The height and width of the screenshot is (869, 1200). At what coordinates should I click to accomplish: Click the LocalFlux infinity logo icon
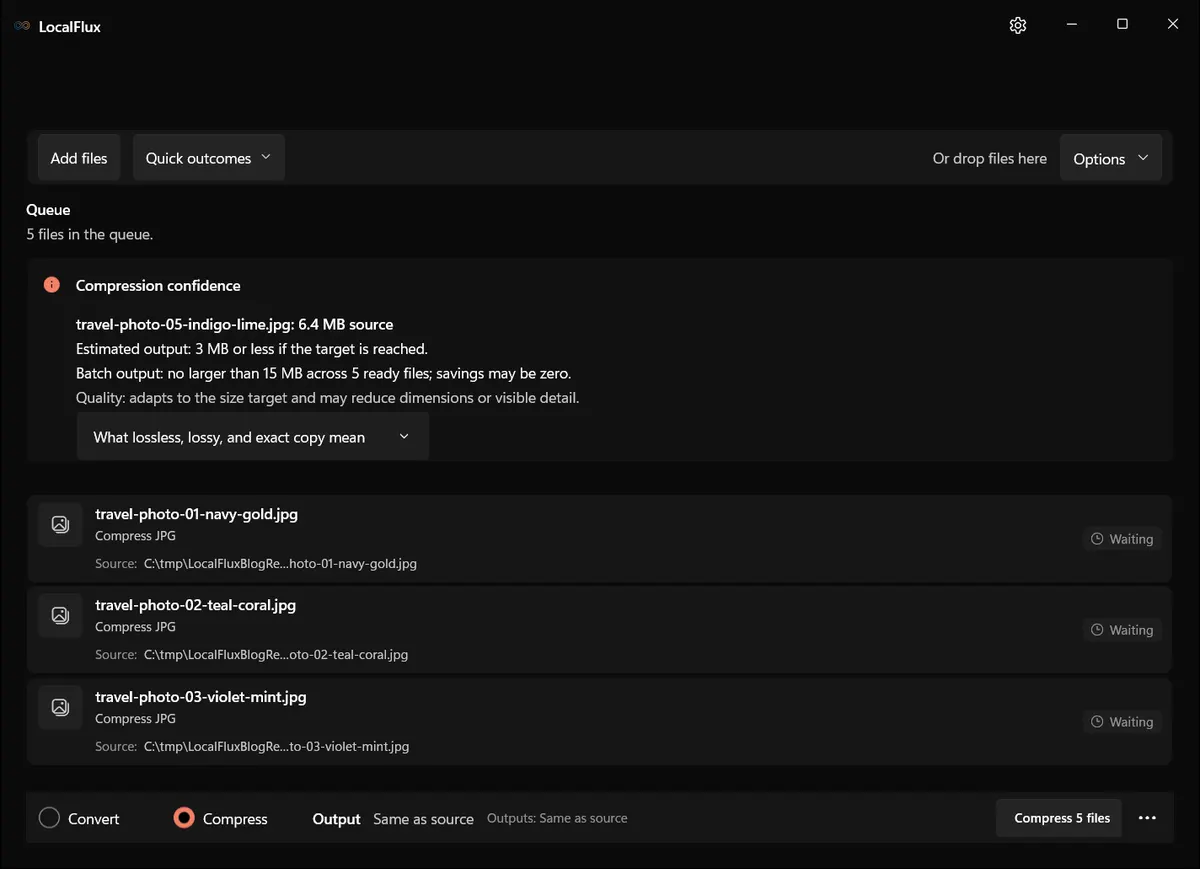[22, 26]
